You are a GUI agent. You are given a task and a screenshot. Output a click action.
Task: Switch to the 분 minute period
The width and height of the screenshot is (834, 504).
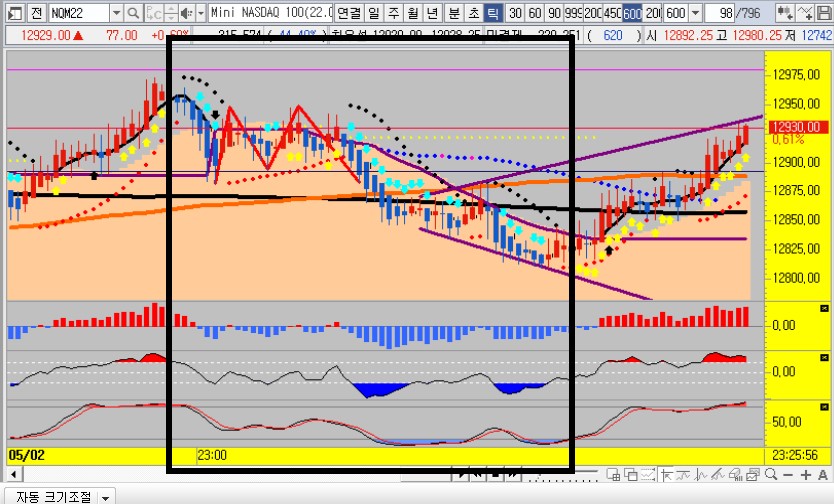[454, 13]
